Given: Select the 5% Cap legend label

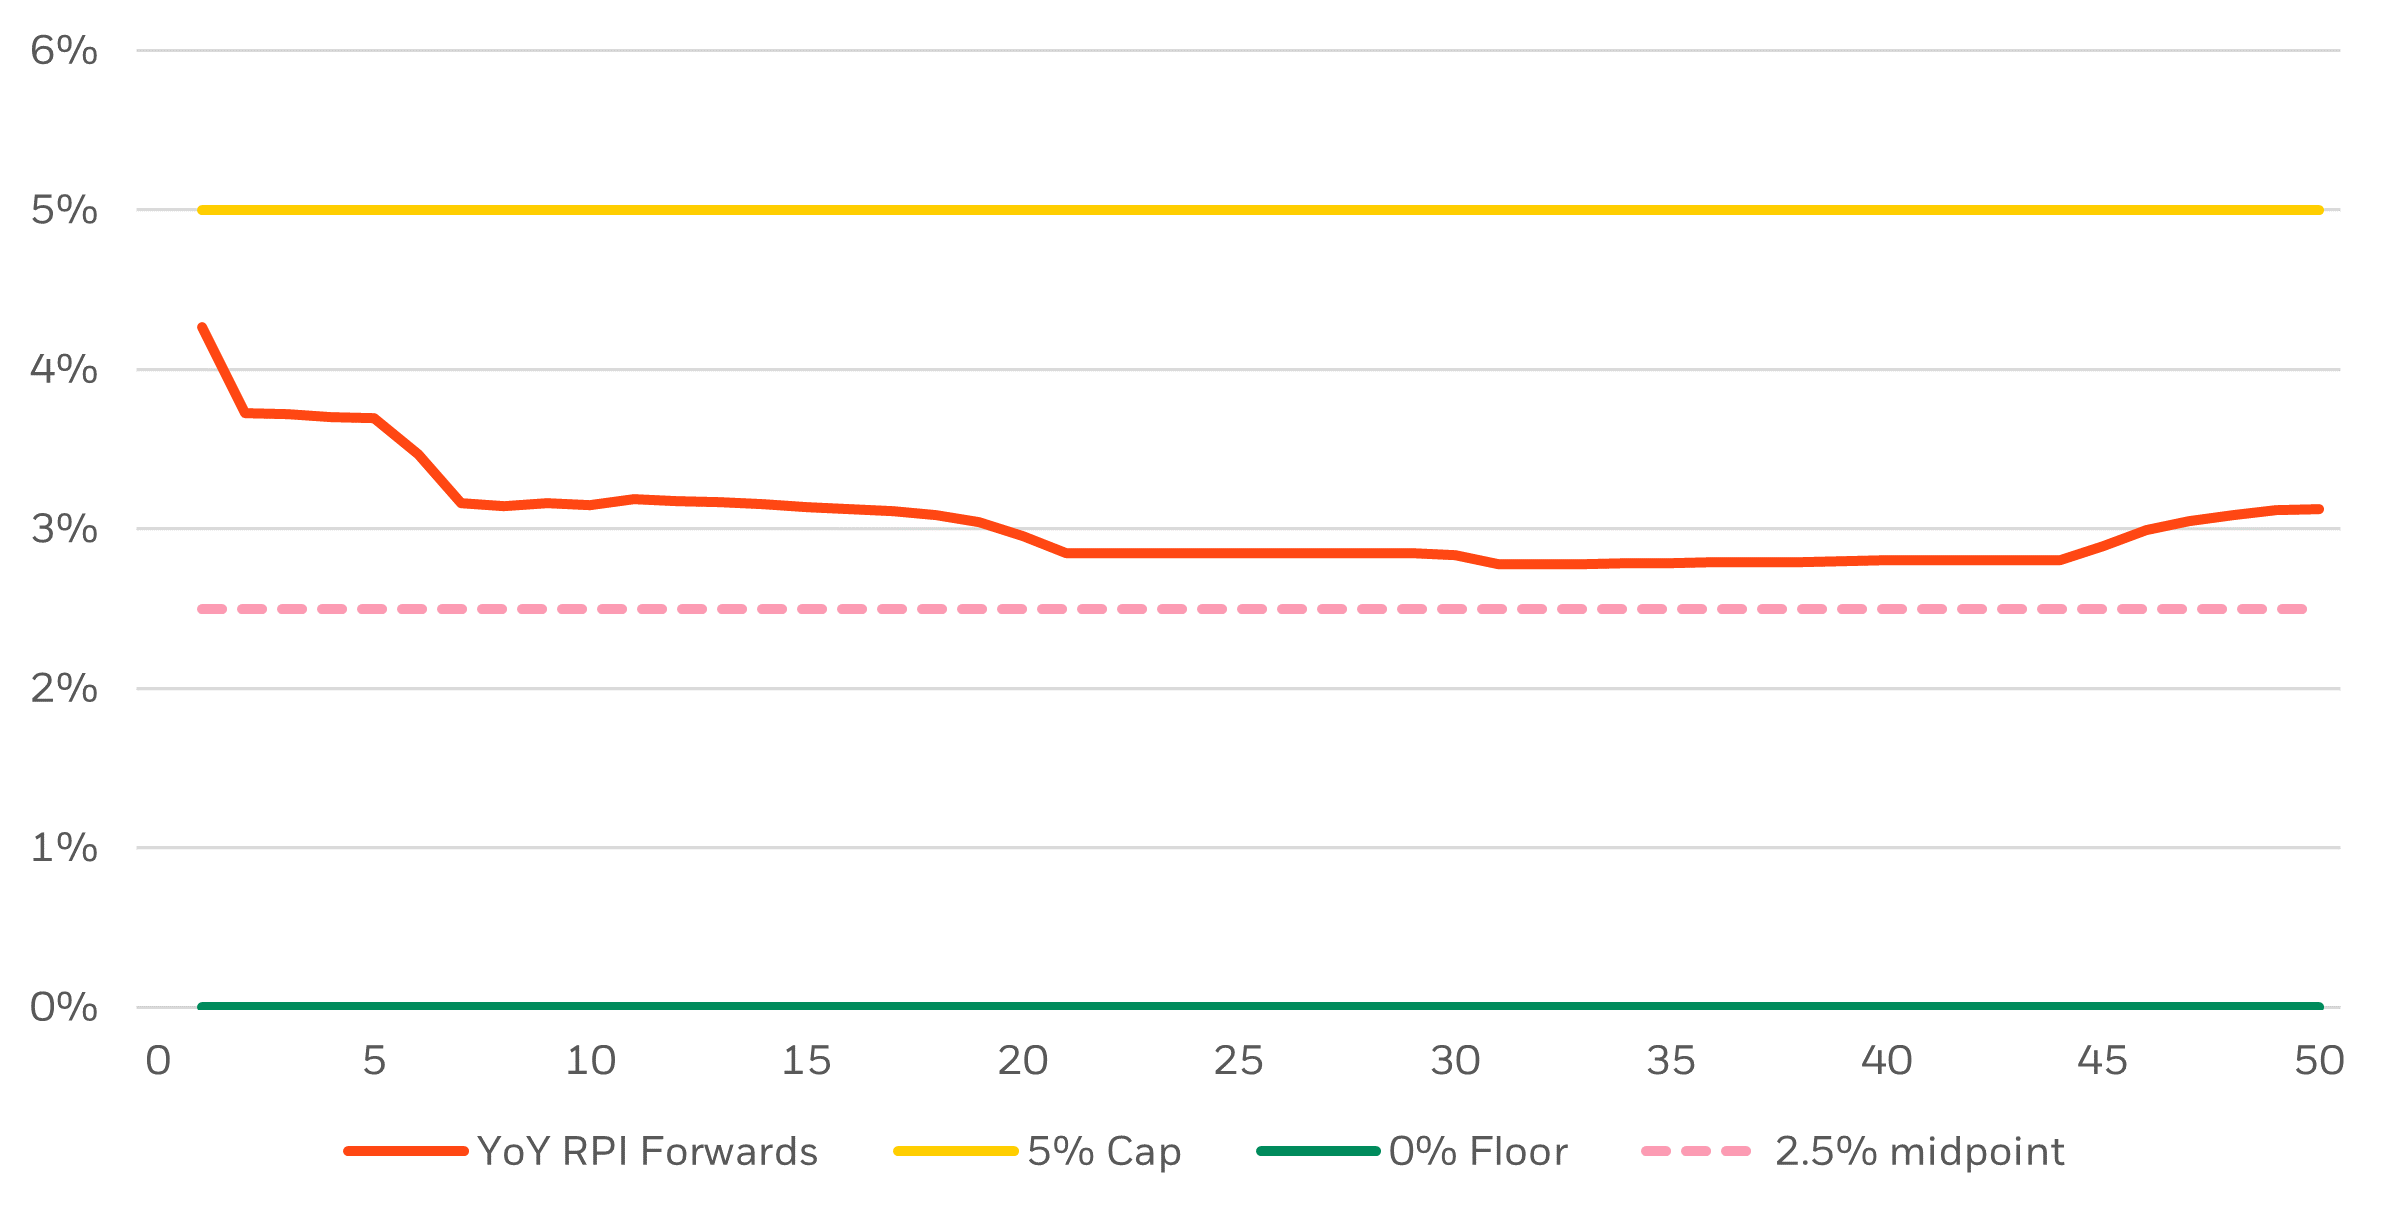Looking at the screenshot, I should pyautogui.click(x=1104, y=1152).
